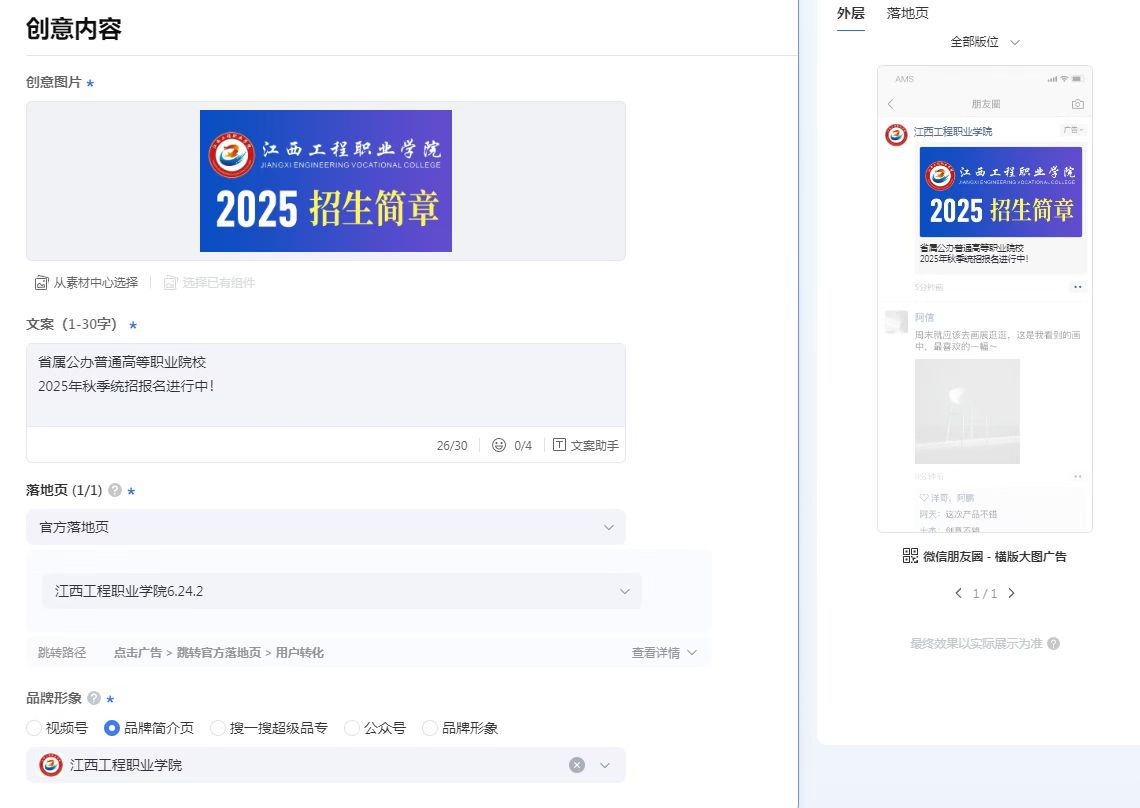The image size is (1140, 808).
Task: Open the 官方落地页 type dropdown
Action: [x=326, y=527]
